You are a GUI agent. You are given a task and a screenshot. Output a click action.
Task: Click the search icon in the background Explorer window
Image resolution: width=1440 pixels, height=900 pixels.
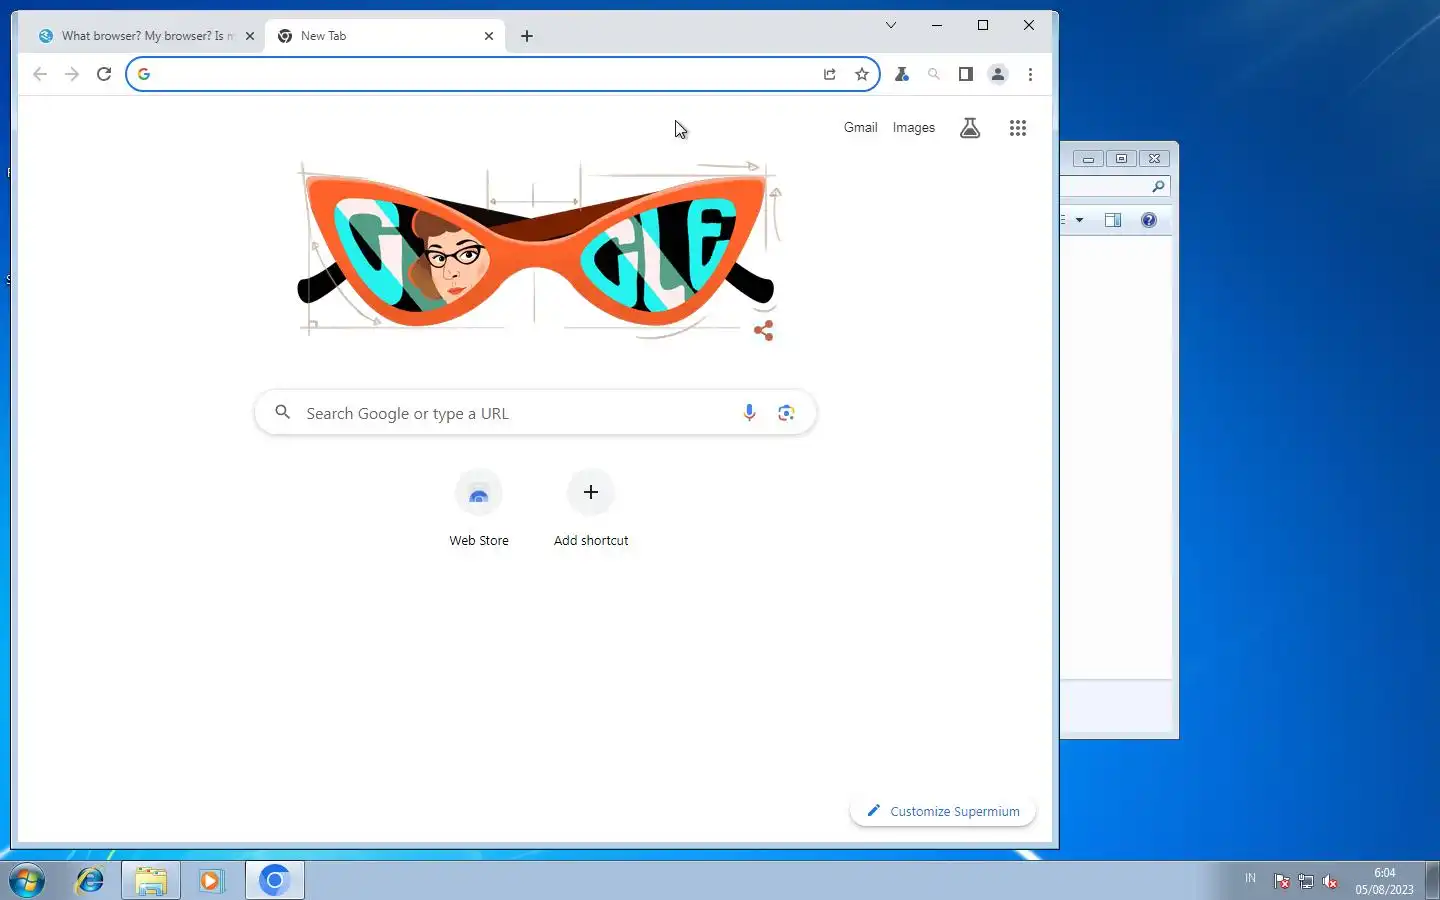click(1158, 186)
